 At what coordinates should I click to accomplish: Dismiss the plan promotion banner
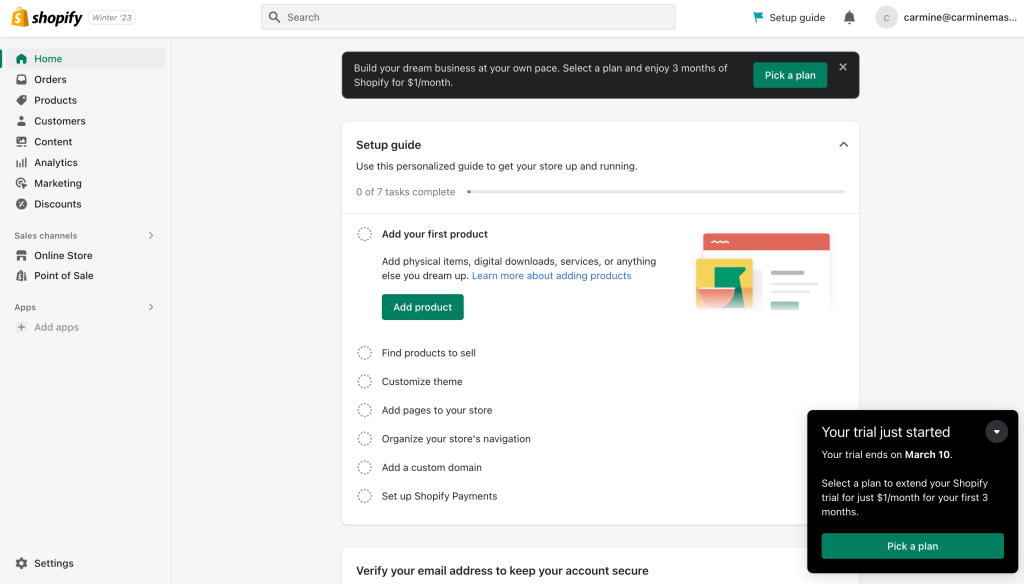[843, 67]
